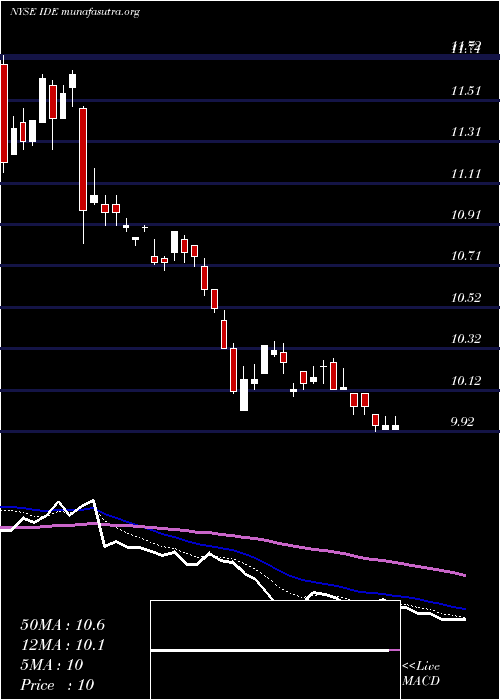Click the 50MA : 10.6 reading
The image size is (500, 700).
coord(62,625)
